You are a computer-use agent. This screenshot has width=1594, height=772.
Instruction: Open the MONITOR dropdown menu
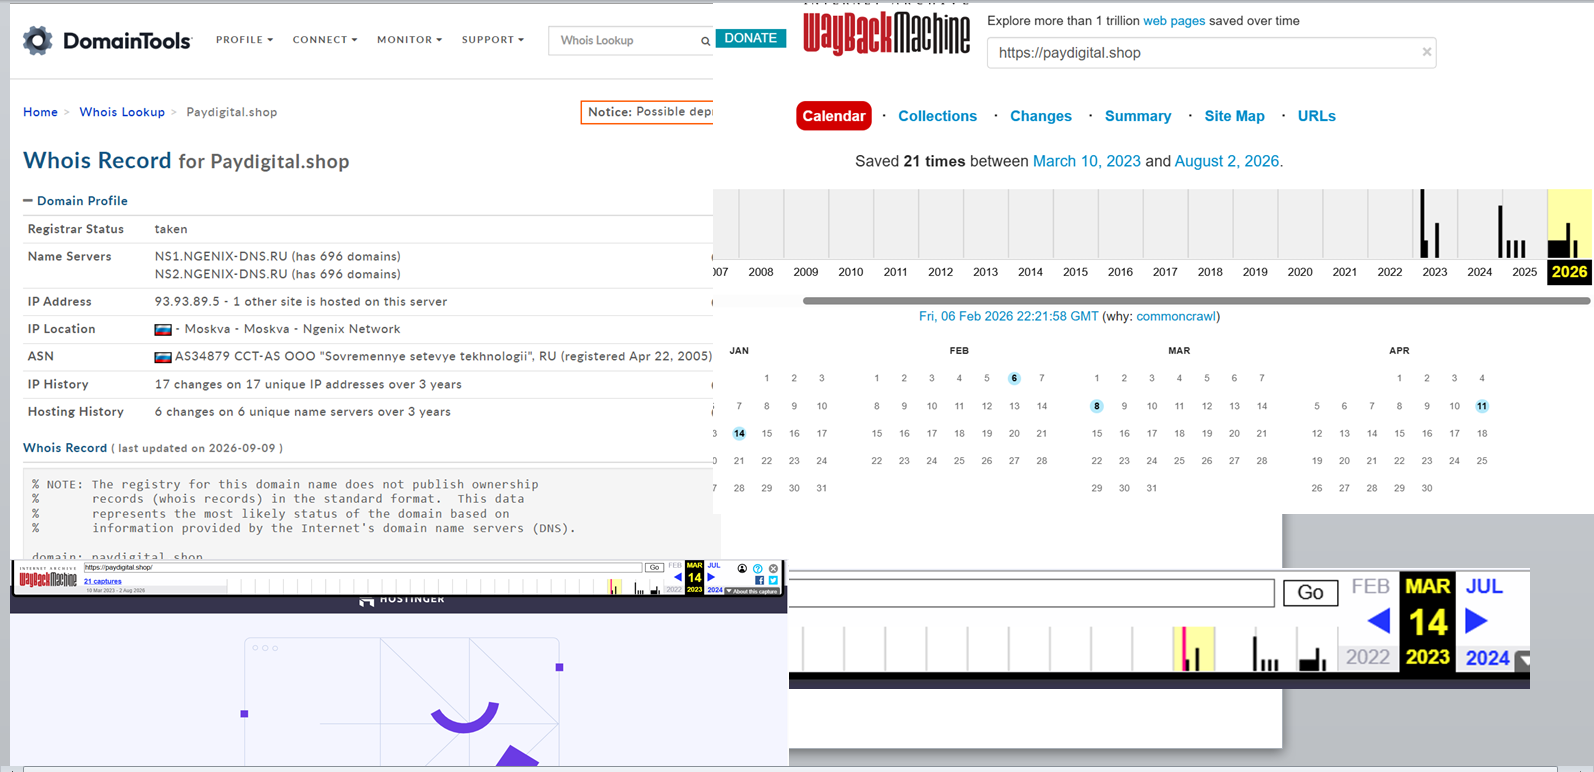coord(410,40)
